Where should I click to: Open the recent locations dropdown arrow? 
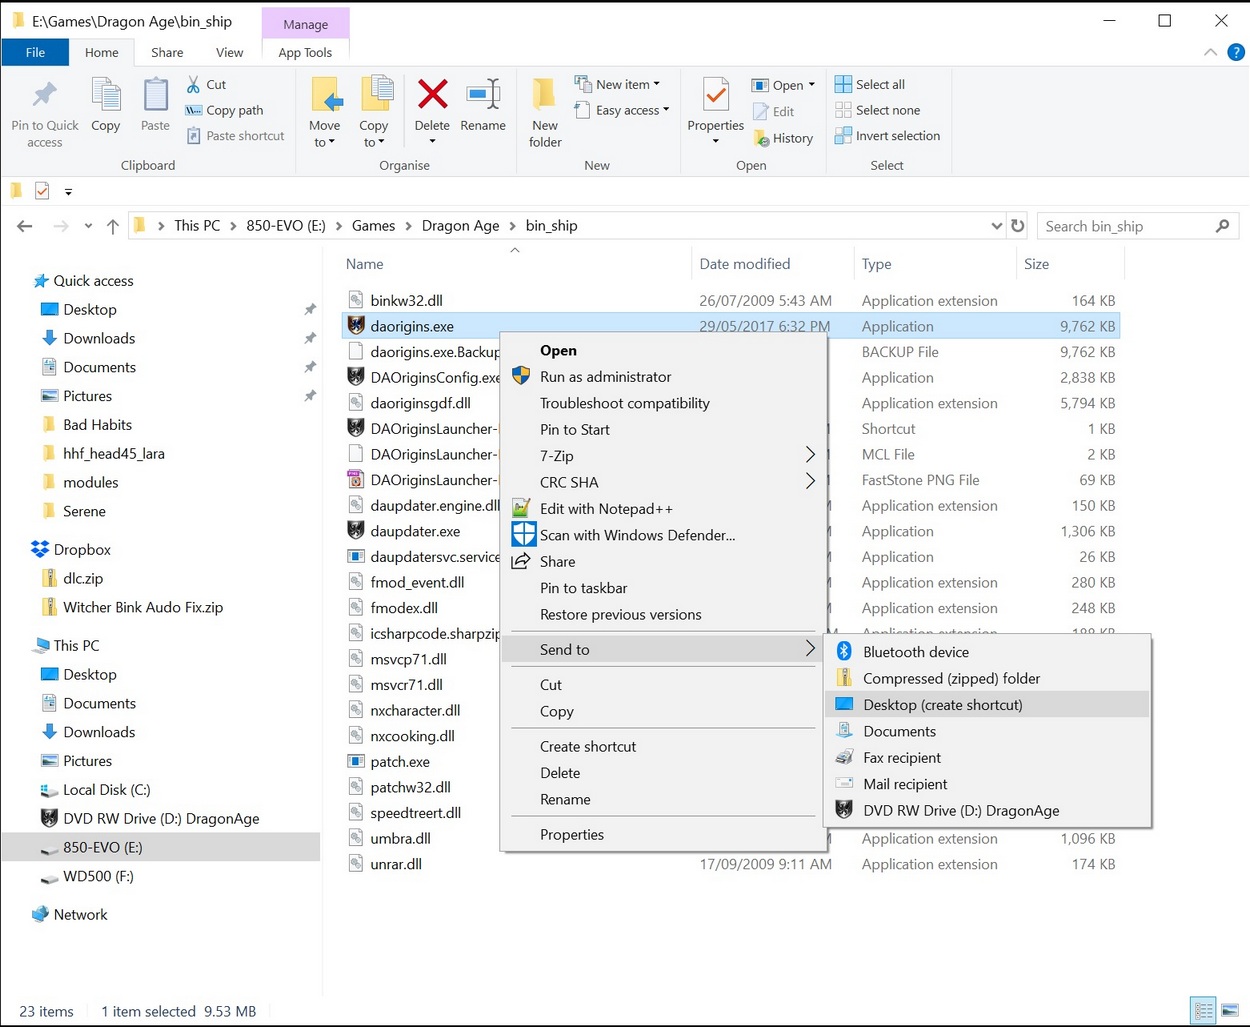tap(88, 226)
